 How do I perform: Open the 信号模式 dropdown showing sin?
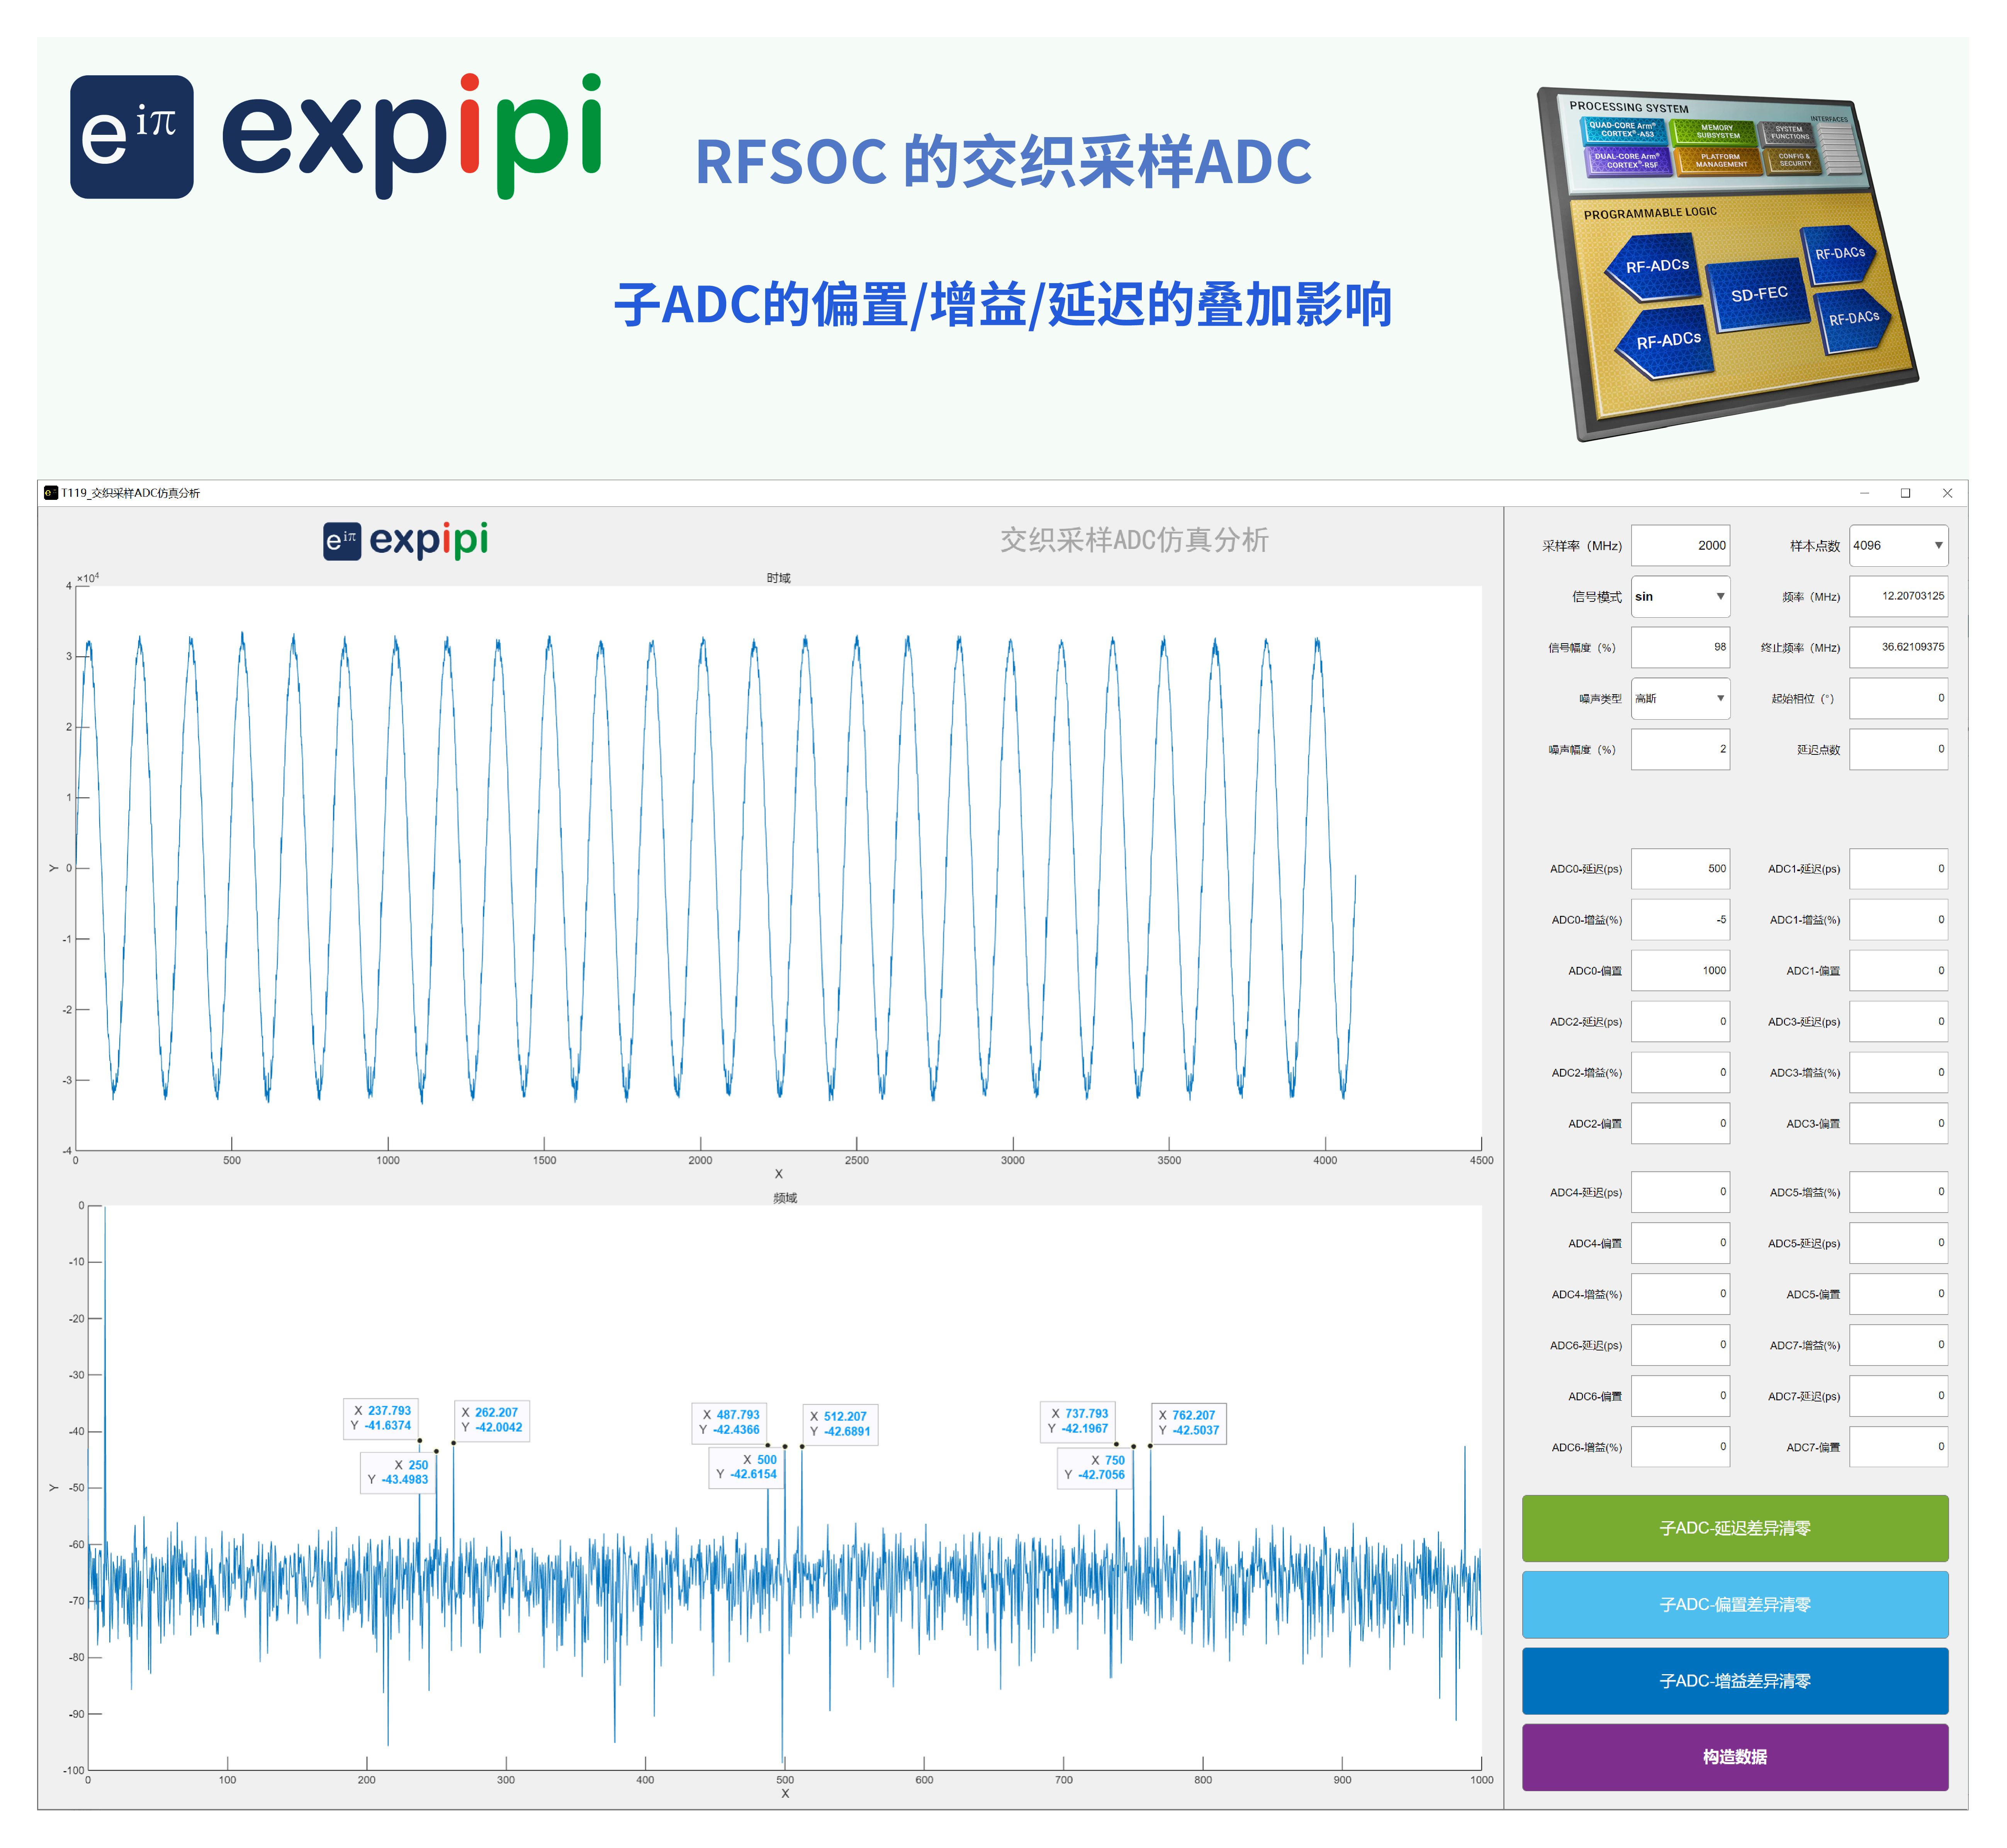1680,597
